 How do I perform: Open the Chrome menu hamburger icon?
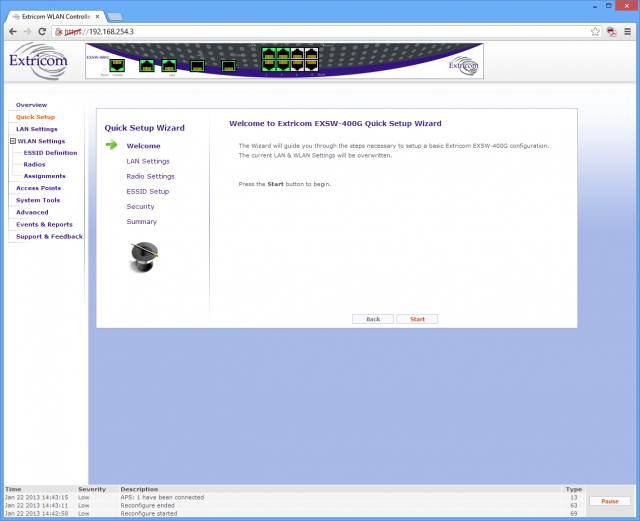(x=627, y=31)
